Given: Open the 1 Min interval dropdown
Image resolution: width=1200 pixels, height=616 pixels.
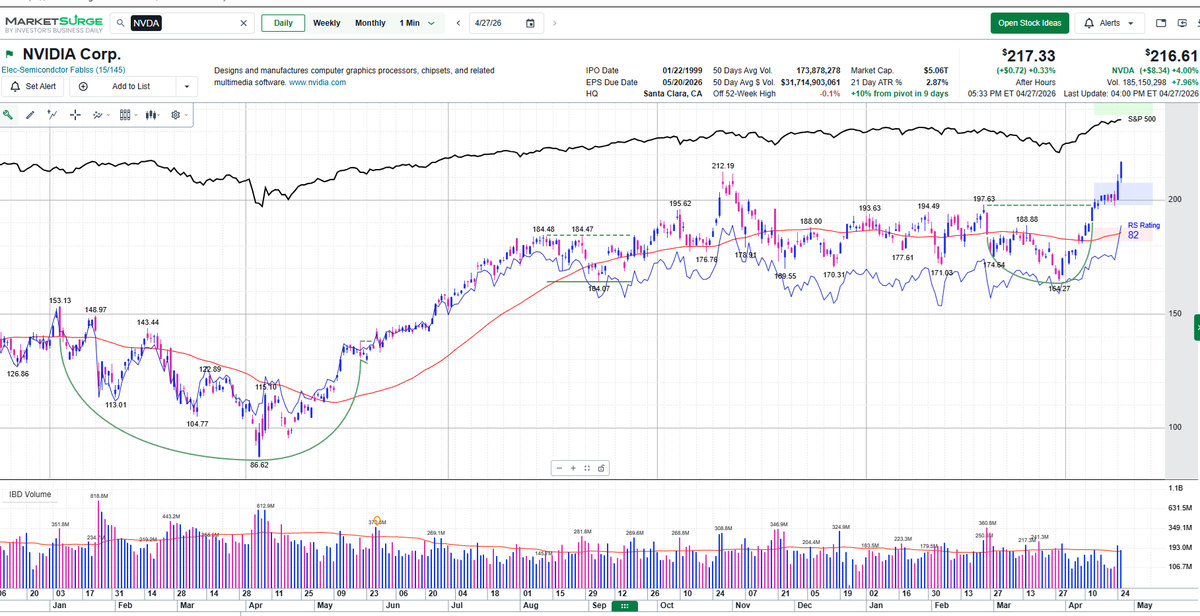Looking at the screenshot, I should [417, 23].
